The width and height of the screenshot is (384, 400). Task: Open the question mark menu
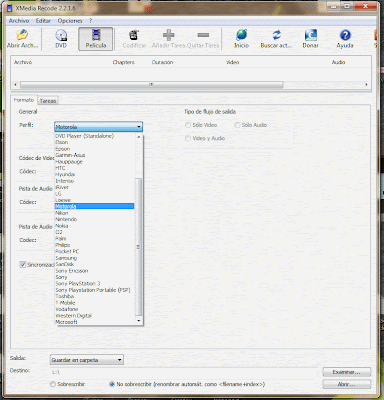(90, 21)
